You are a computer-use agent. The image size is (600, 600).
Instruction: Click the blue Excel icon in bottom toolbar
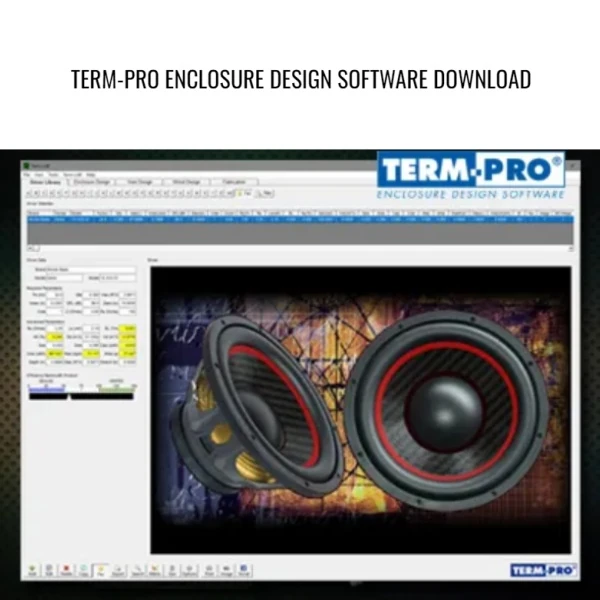(244, 570)
